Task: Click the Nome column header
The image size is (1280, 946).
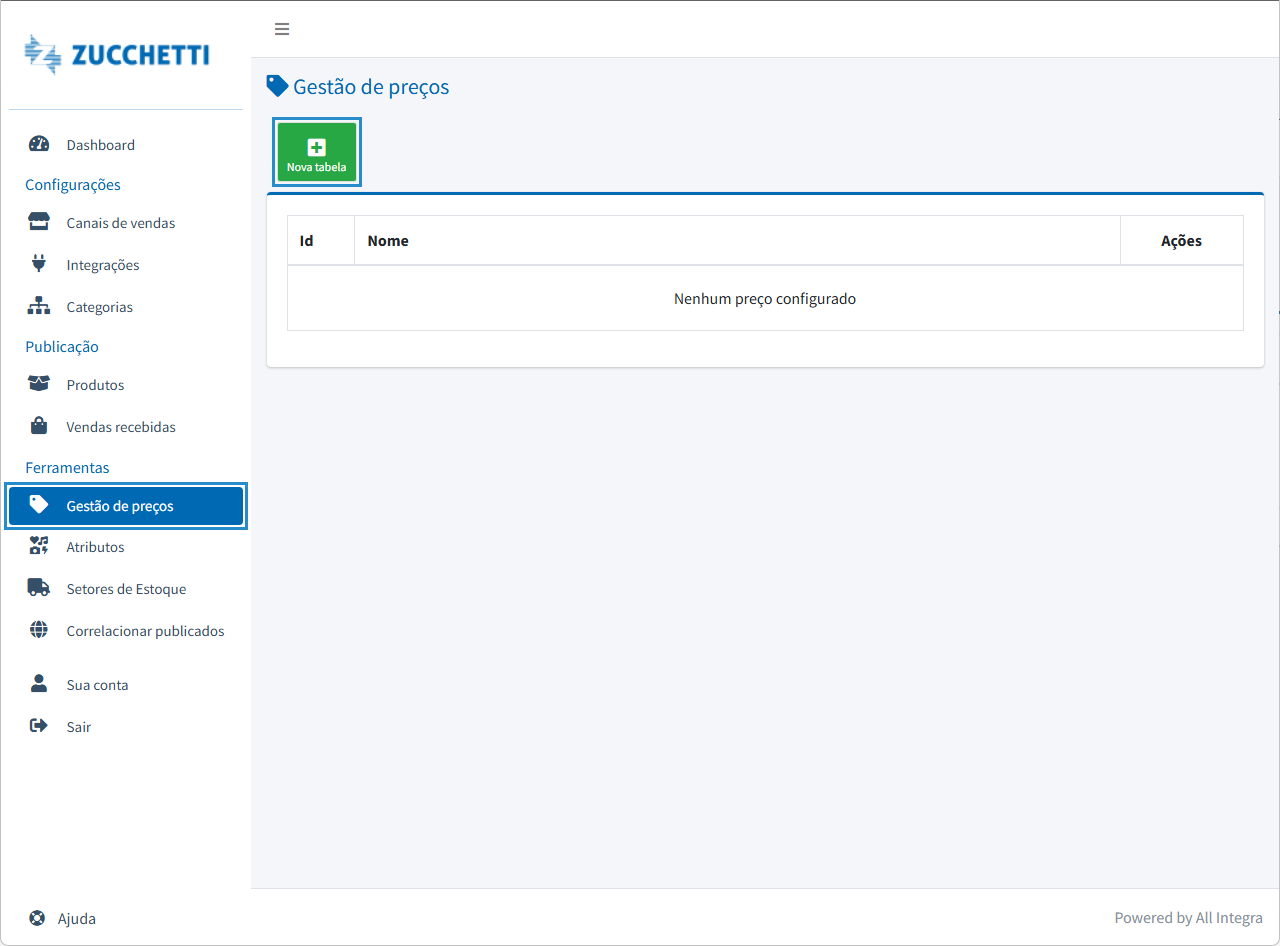Action: [388, 241]
